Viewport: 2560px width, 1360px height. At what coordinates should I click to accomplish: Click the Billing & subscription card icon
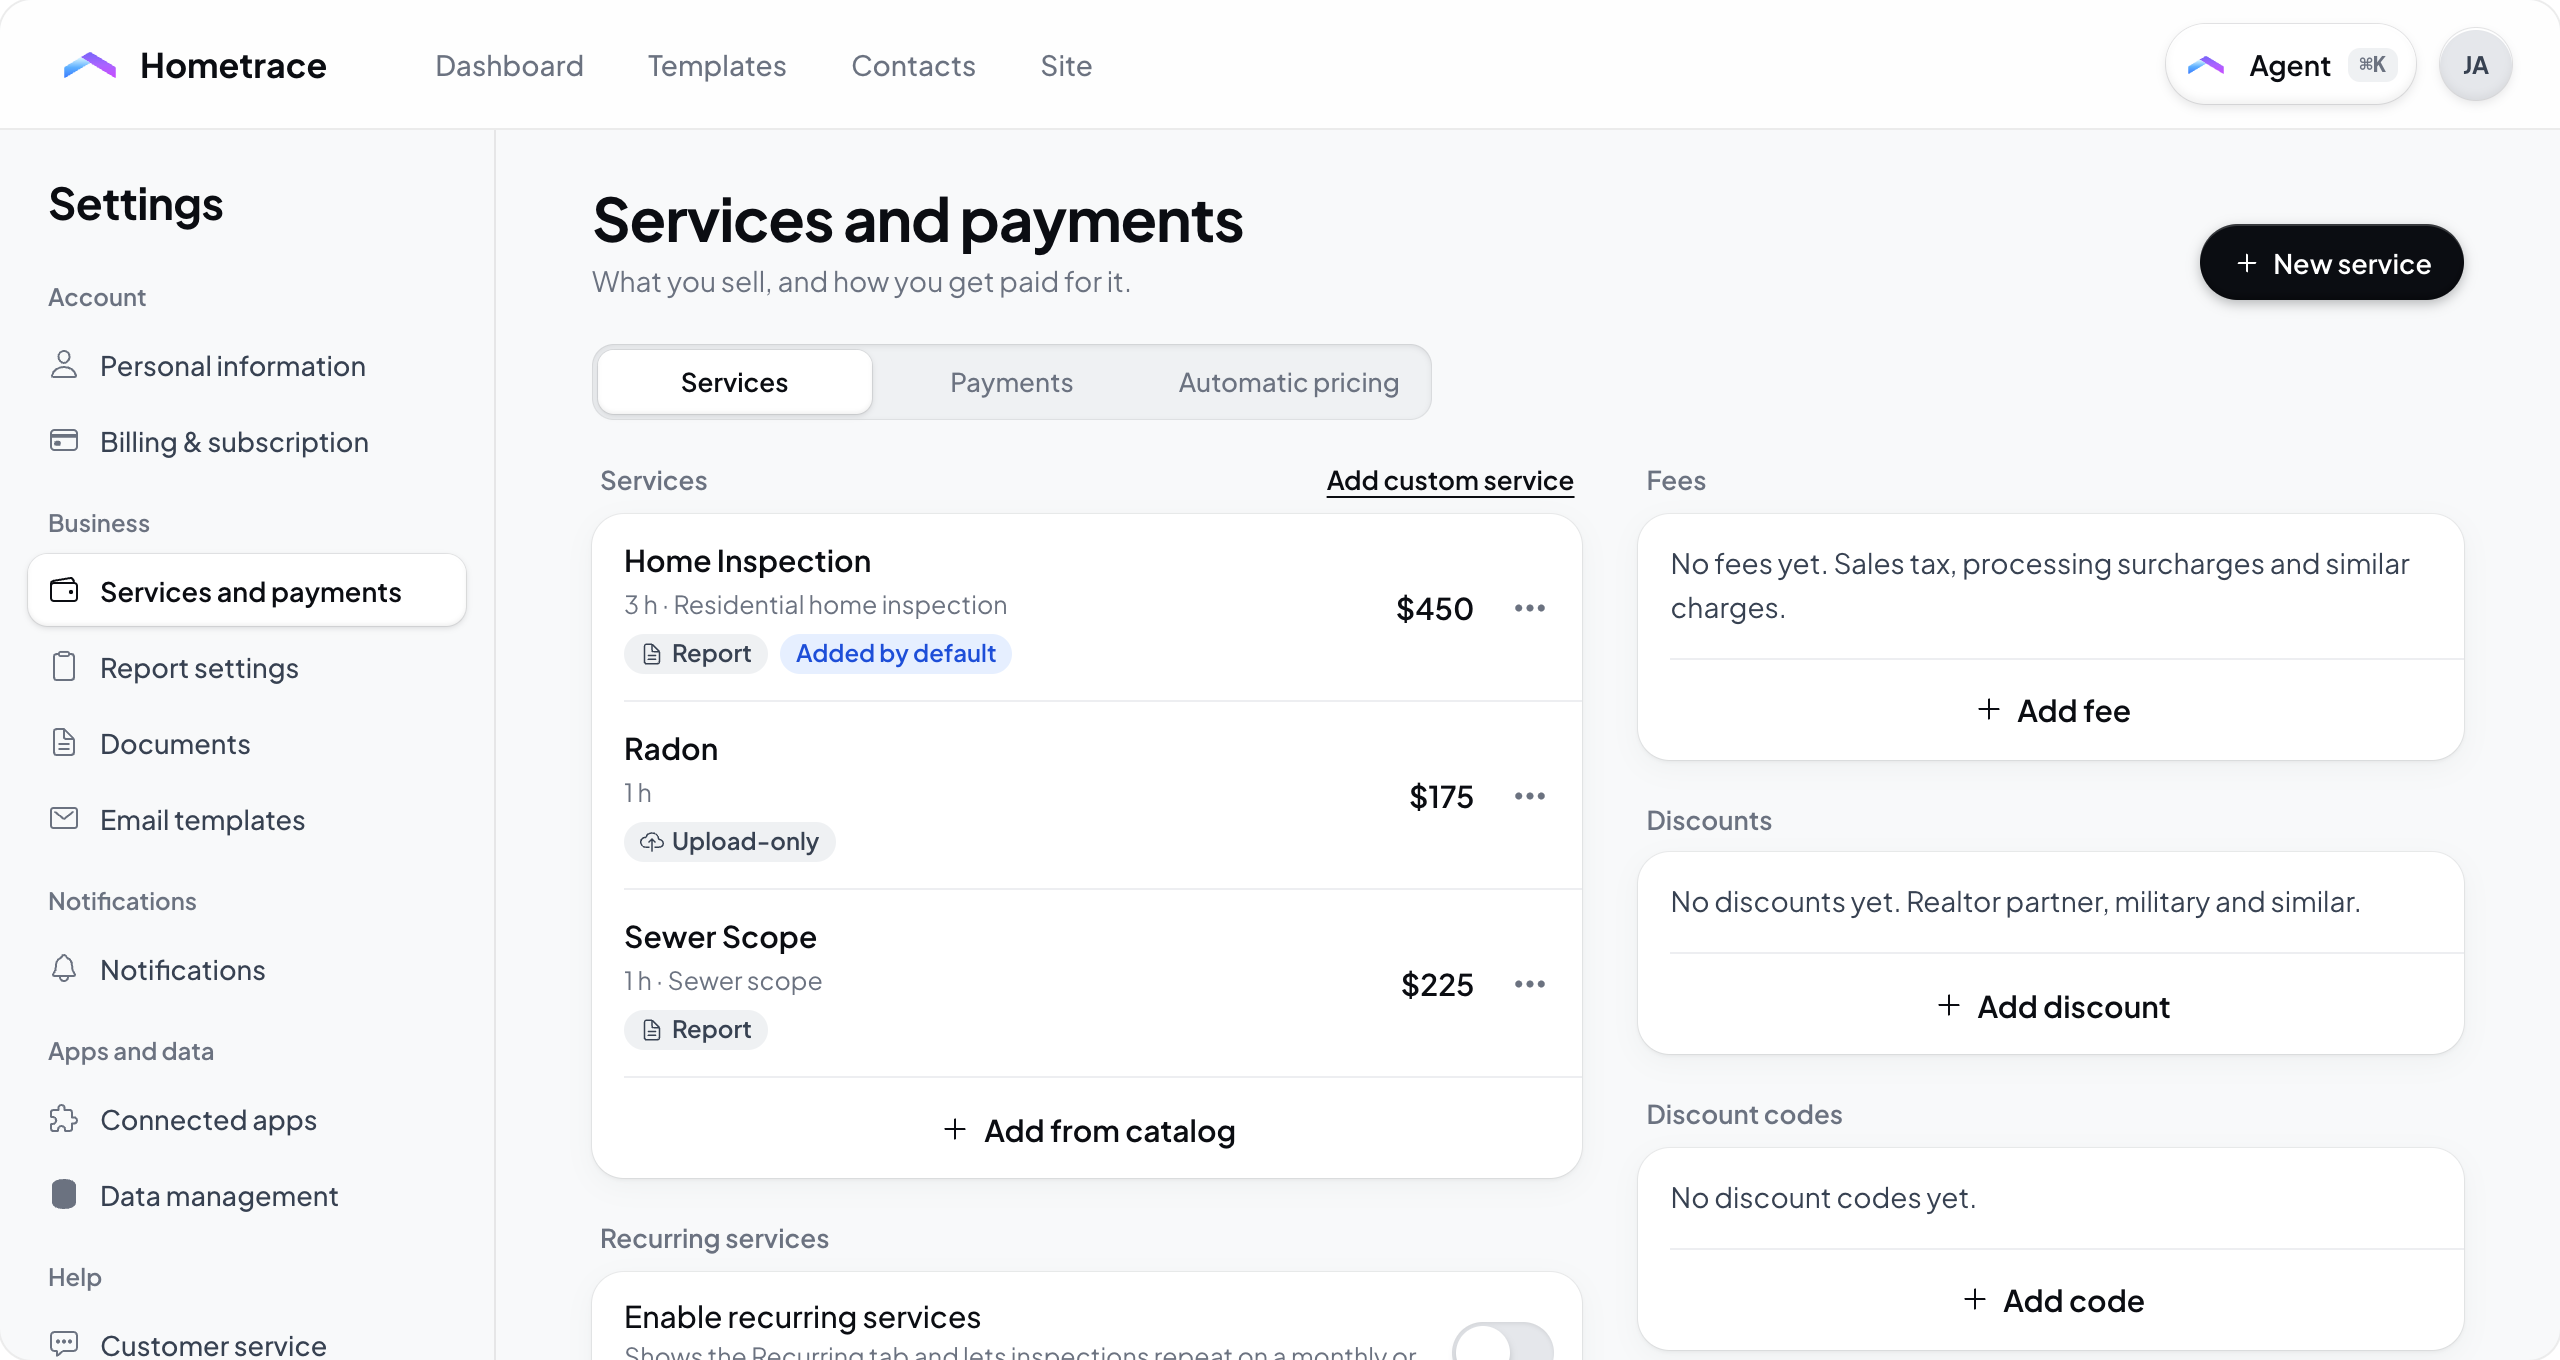64,441
